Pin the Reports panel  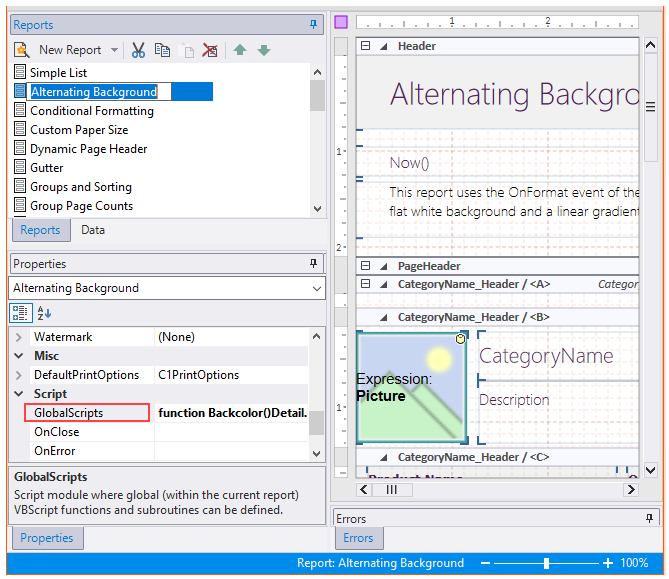tap(314, 24)
